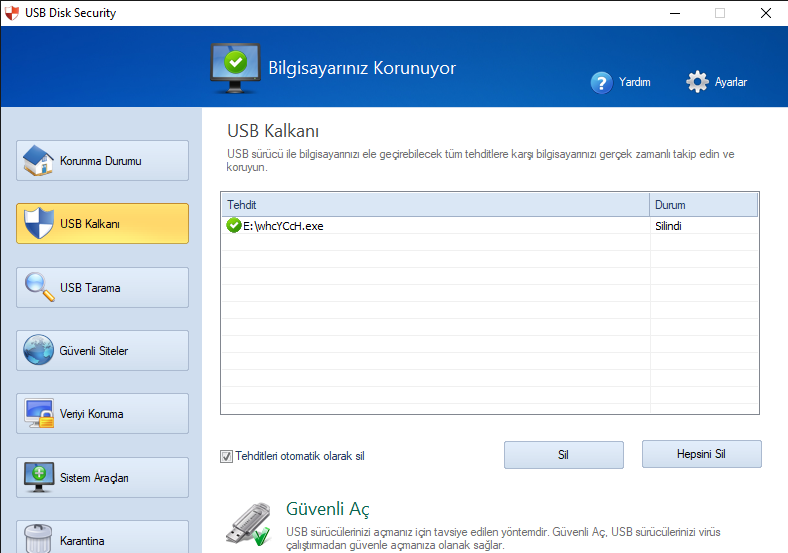Click the USB Disk Security title bar logo

12,13
